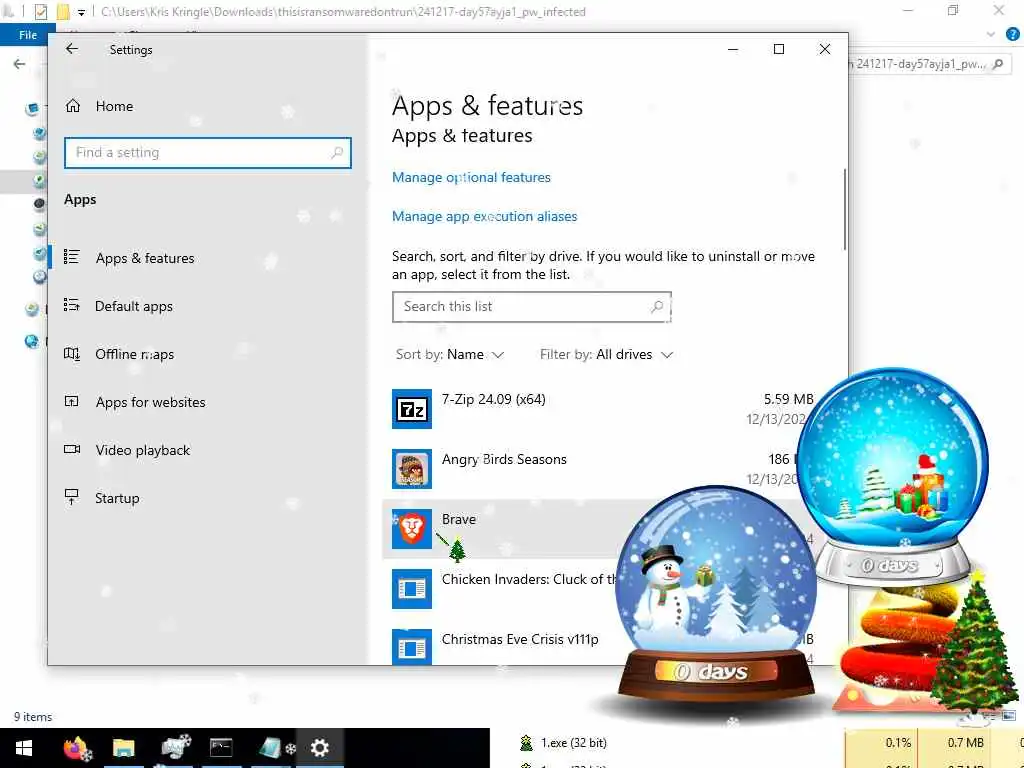Go back in the Settings window

pyautogui.click(x=72, y=49)
